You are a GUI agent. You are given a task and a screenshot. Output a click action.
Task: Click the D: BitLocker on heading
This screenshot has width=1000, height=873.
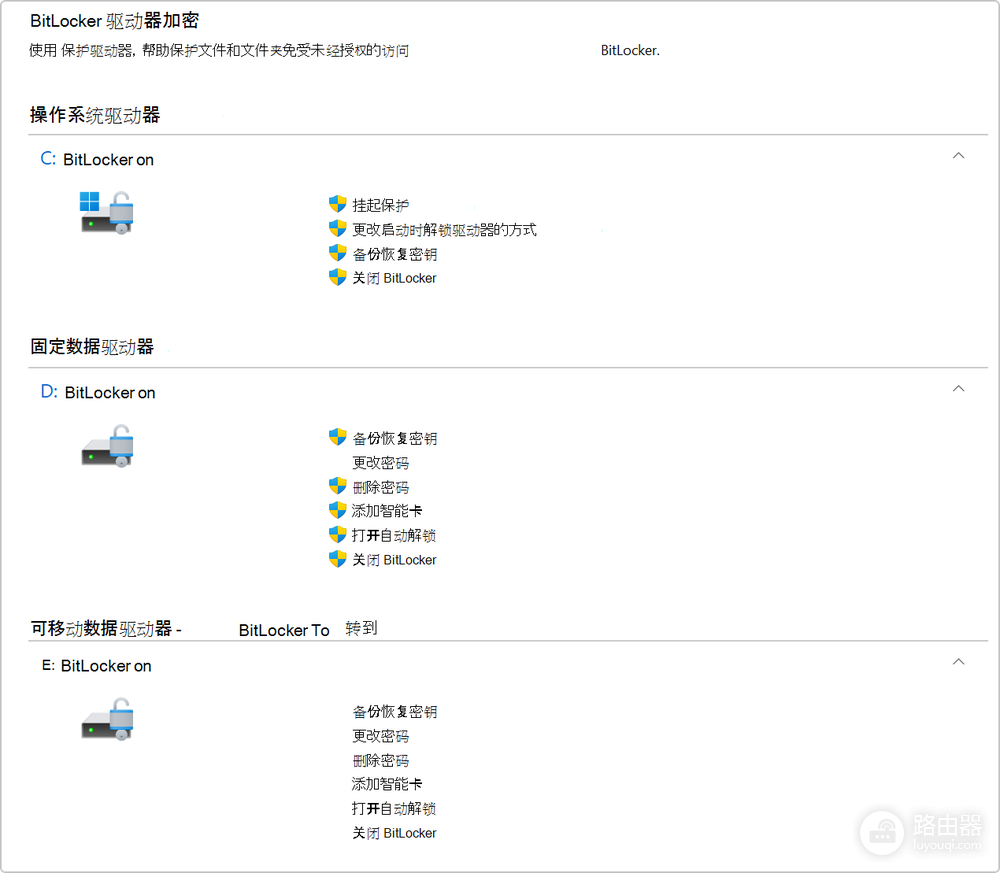click(98, 392)
